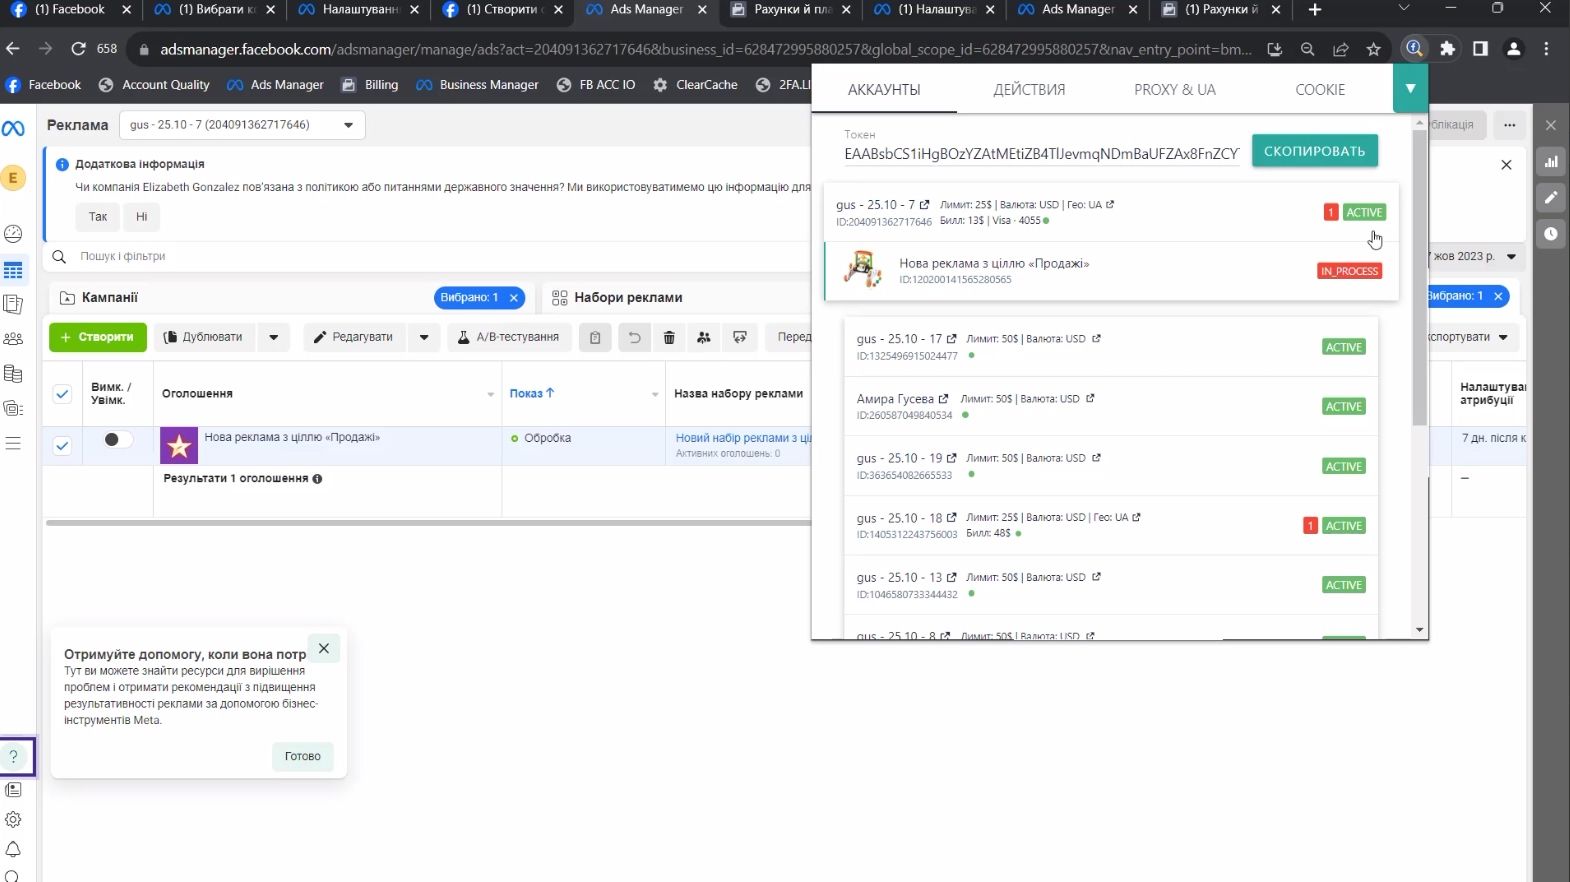This screenshot has width=1570, height=882.
Task: Click the clipboard copy icon in toolbar
Action: (595, 337)
